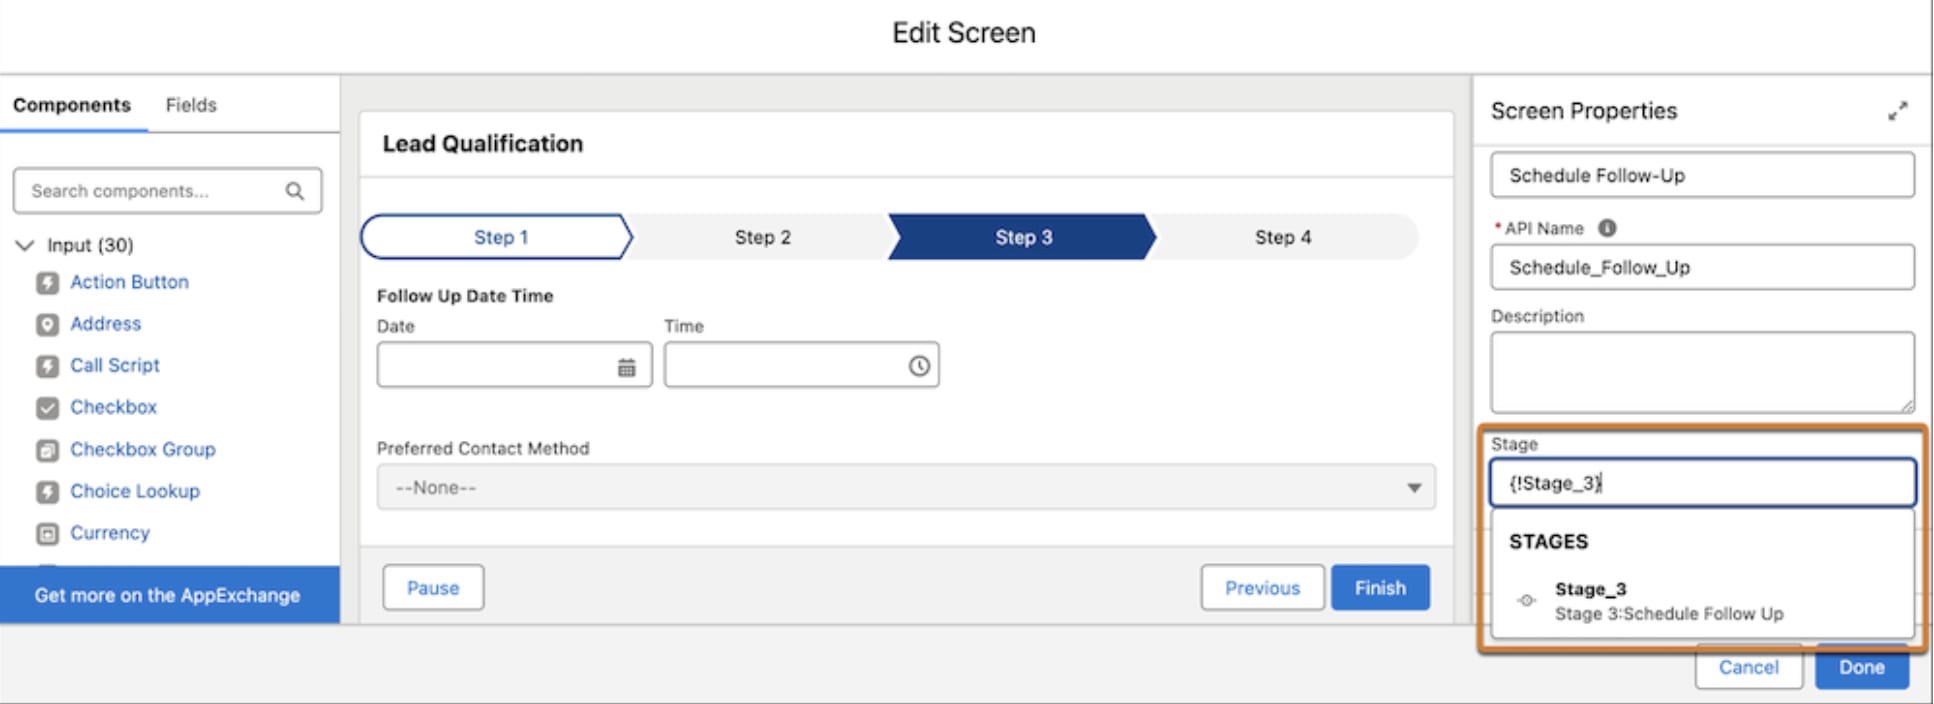Click the search magnifier icon in components
Screen dimensions: 1934x704
294,191
